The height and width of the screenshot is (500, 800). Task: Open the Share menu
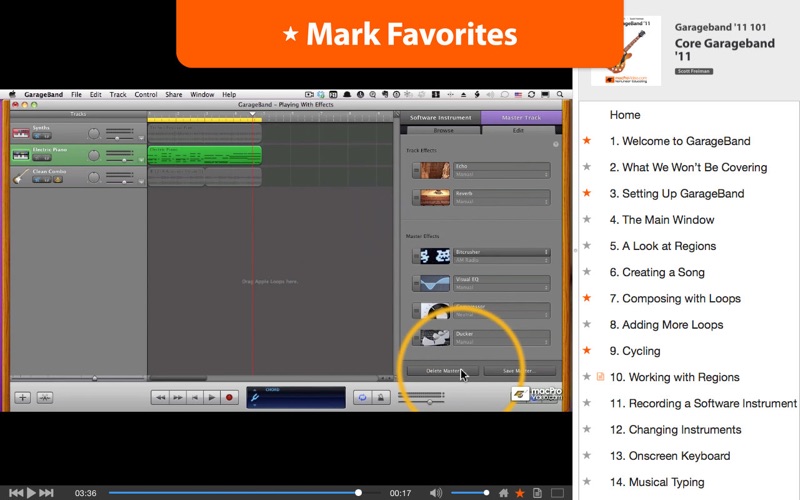click(173, 94)
